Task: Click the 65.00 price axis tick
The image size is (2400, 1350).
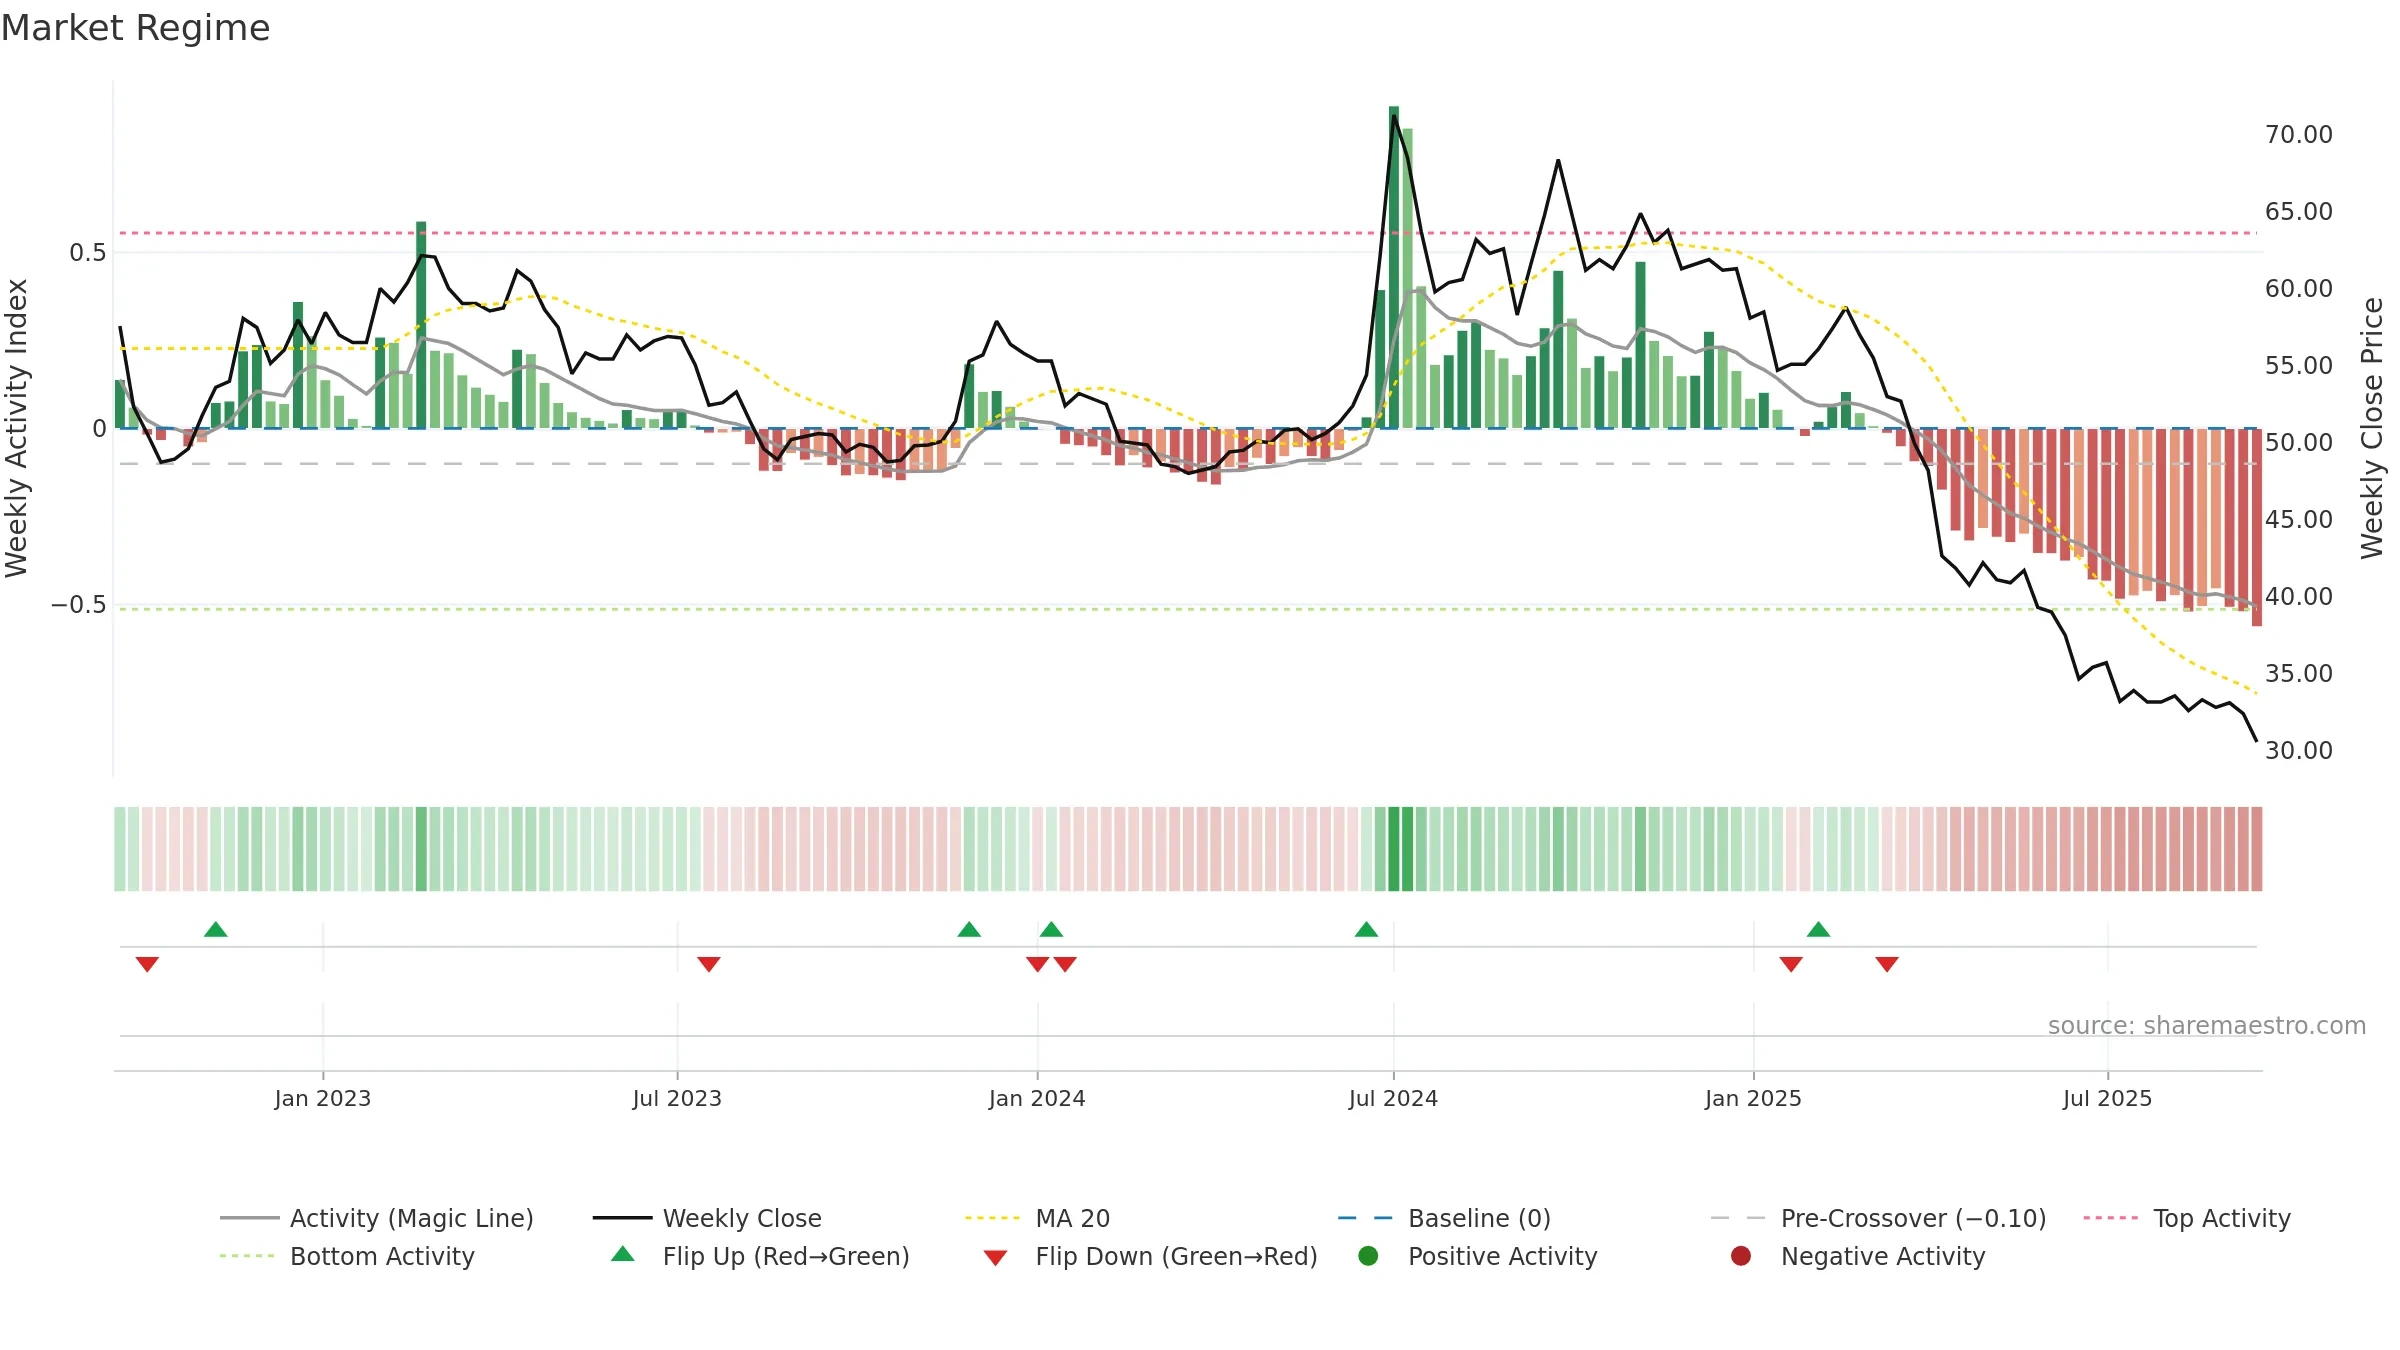Action: coord(2299,211)
